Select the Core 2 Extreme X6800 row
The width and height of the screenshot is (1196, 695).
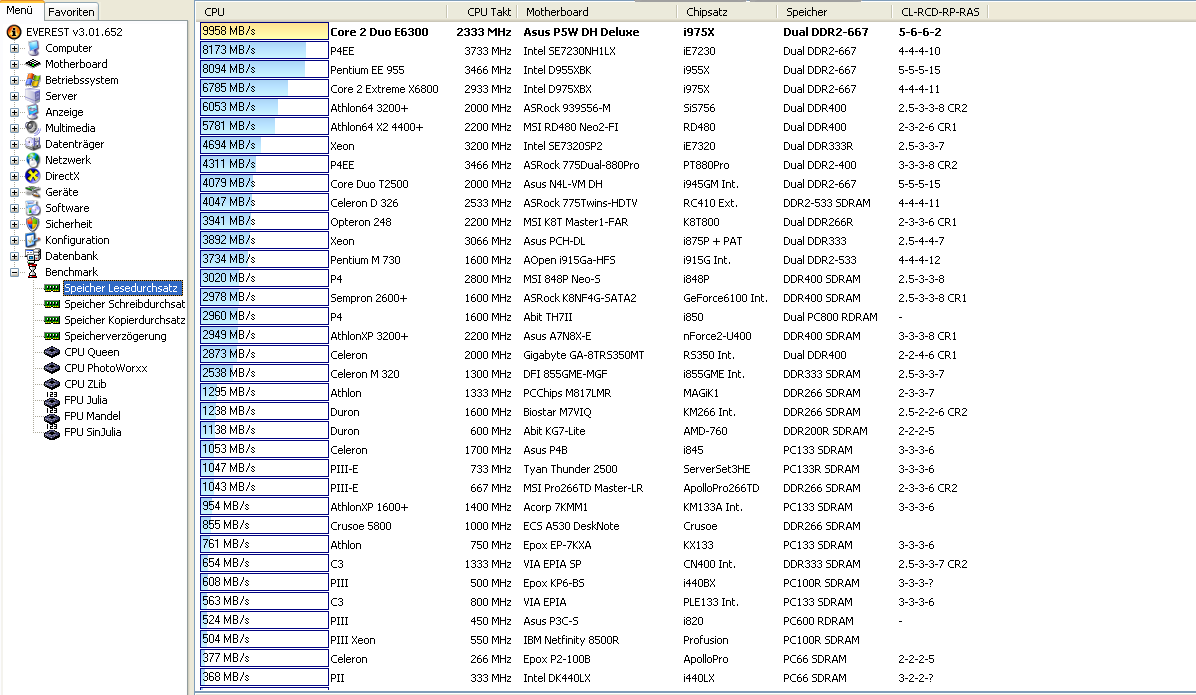(595, 89)
